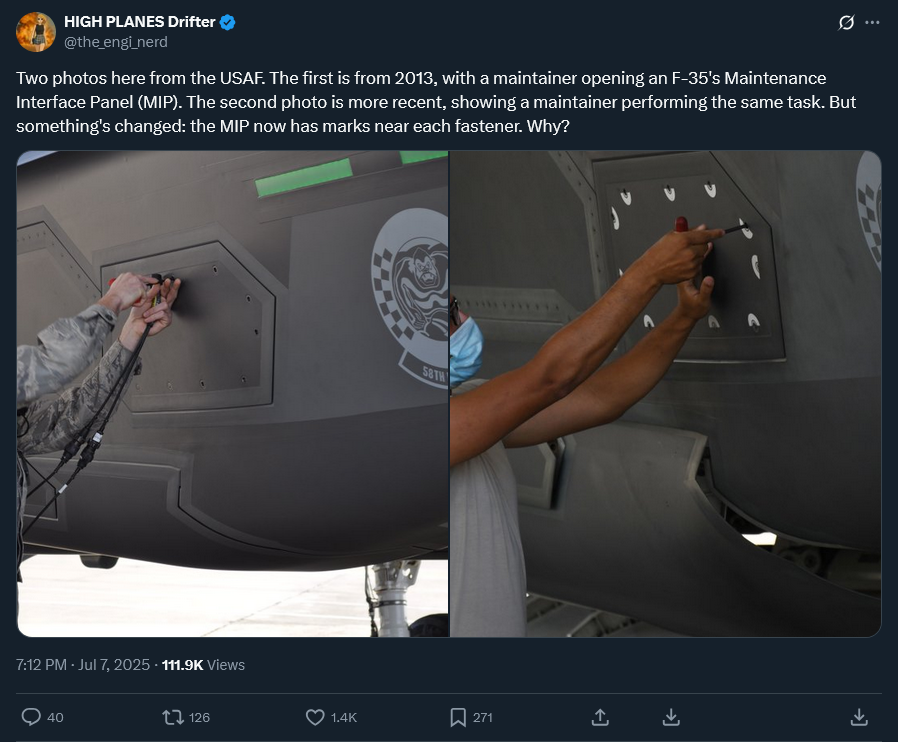Screen dimensions: 898x742
Task: Click the reply speech bubble icon
Action: click(x=31, y=717)
